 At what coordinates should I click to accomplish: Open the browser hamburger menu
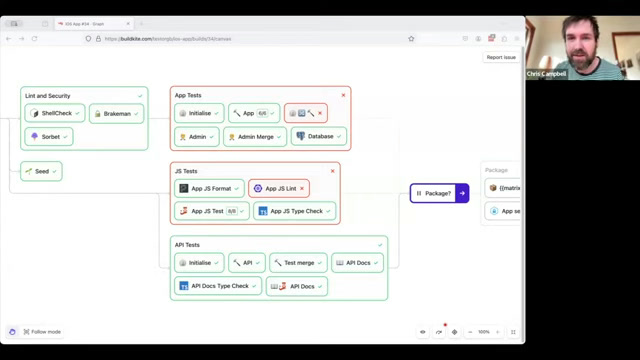[517, 39]
